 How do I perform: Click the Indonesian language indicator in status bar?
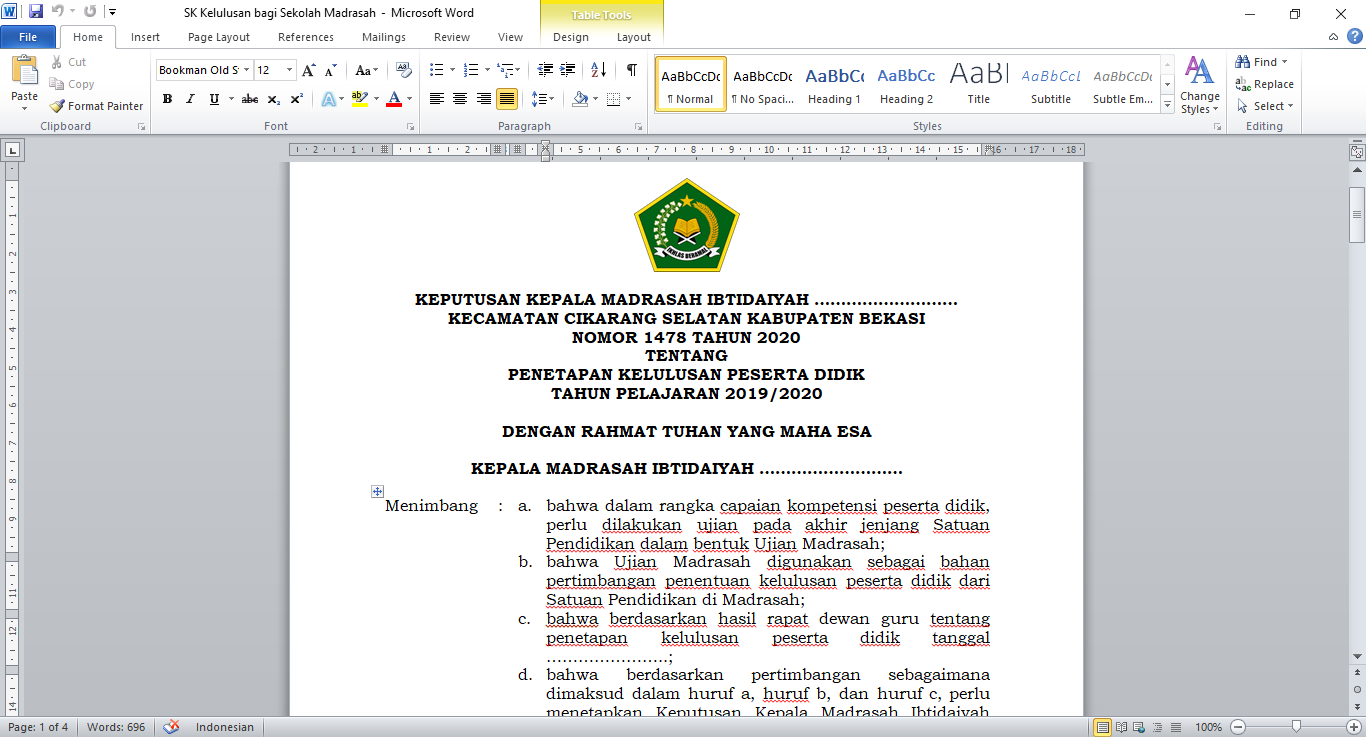coord(224,727)
